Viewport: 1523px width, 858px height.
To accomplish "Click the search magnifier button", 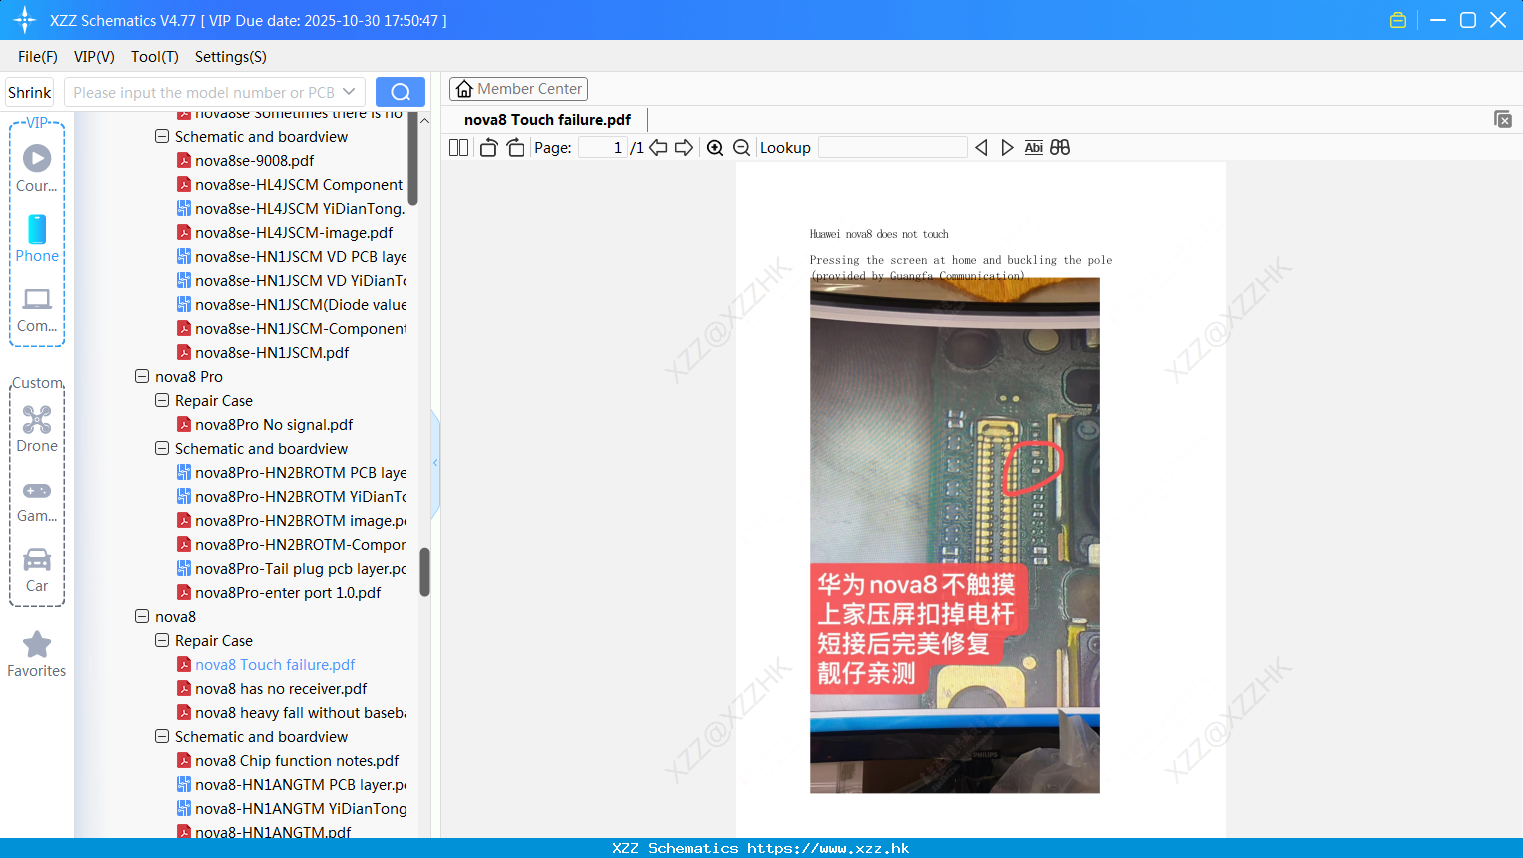I will 400,92.
